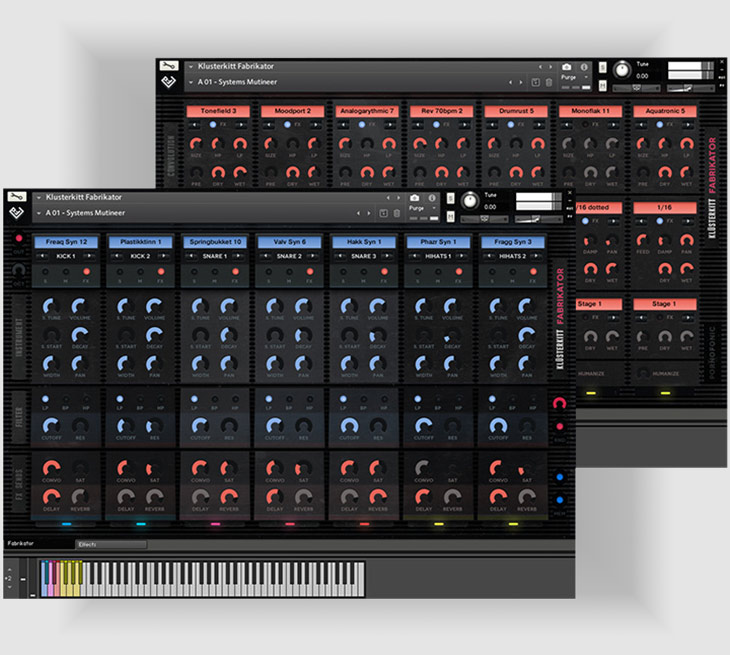Toggle the FX light under Monoflak 11 in back window
730x655 pixels.
point(585,125)
